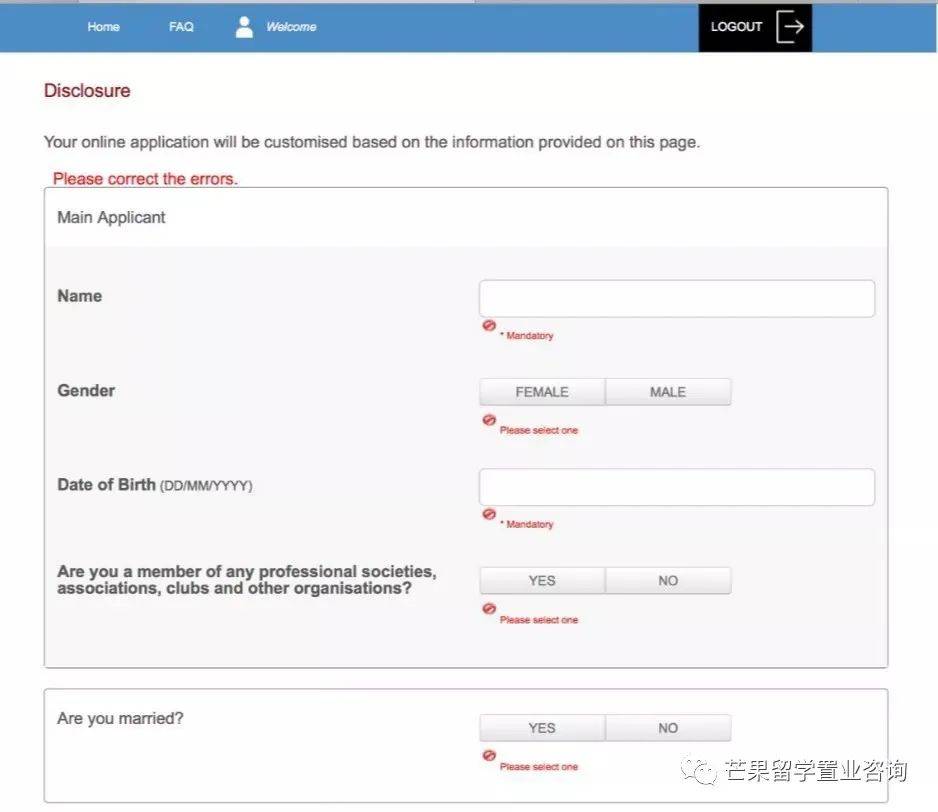
Task: Focus the Name text field
Action: point(676,299)
